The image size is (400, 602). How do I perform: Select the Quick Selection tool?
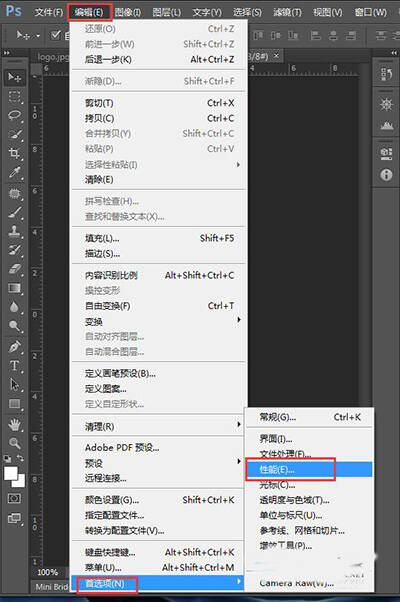(14, 134)
